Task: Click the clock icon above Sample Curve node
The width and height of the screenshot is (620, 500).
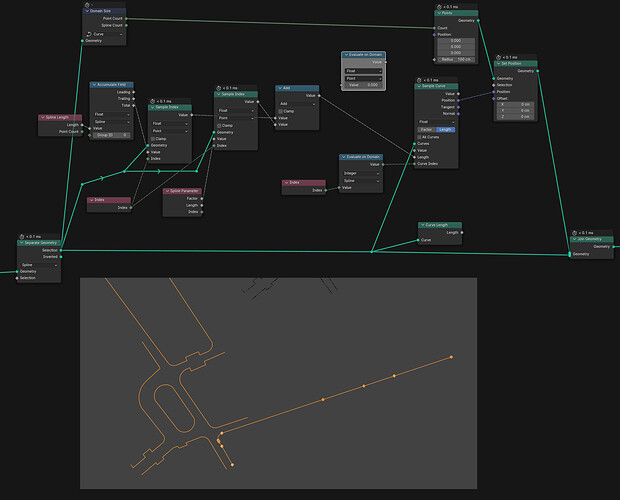Action: tap(419, 80)
